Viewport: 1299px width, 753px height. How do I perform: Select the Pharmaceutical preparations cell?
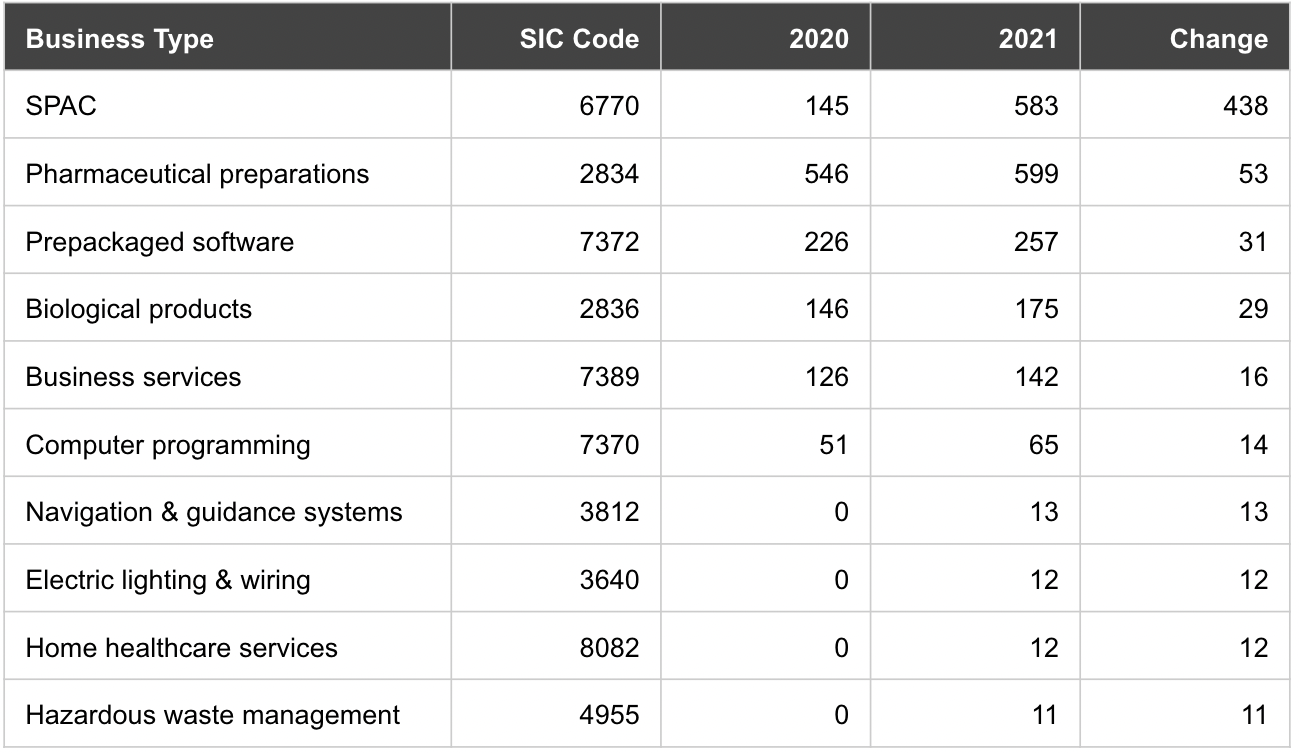point(197,174)
